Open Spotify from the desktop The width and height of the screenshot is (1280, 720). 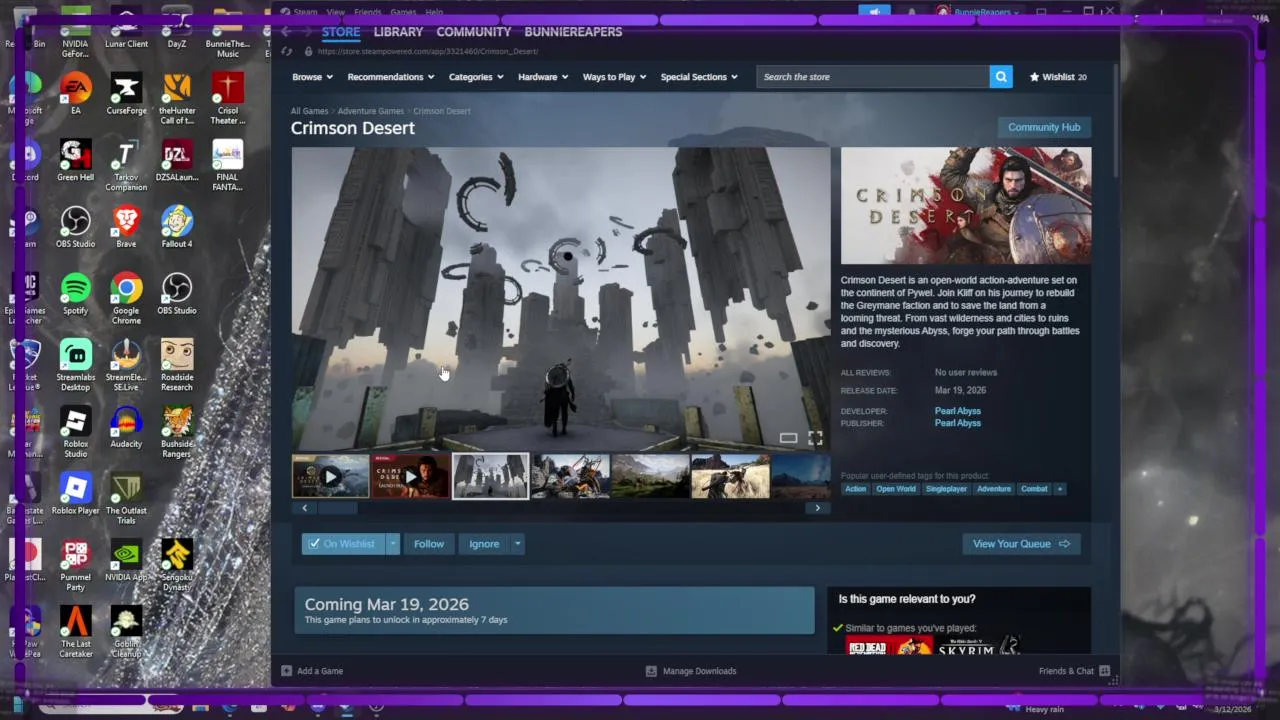click(75, 294)
